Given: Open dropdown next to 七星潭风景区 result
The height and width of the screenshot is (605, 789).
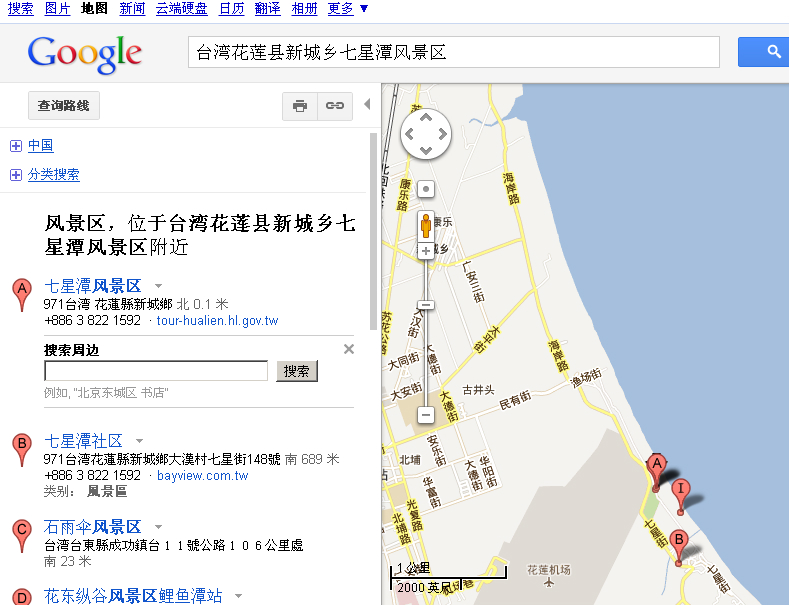Looking at the screenshot, I should (x=159, y=286).
